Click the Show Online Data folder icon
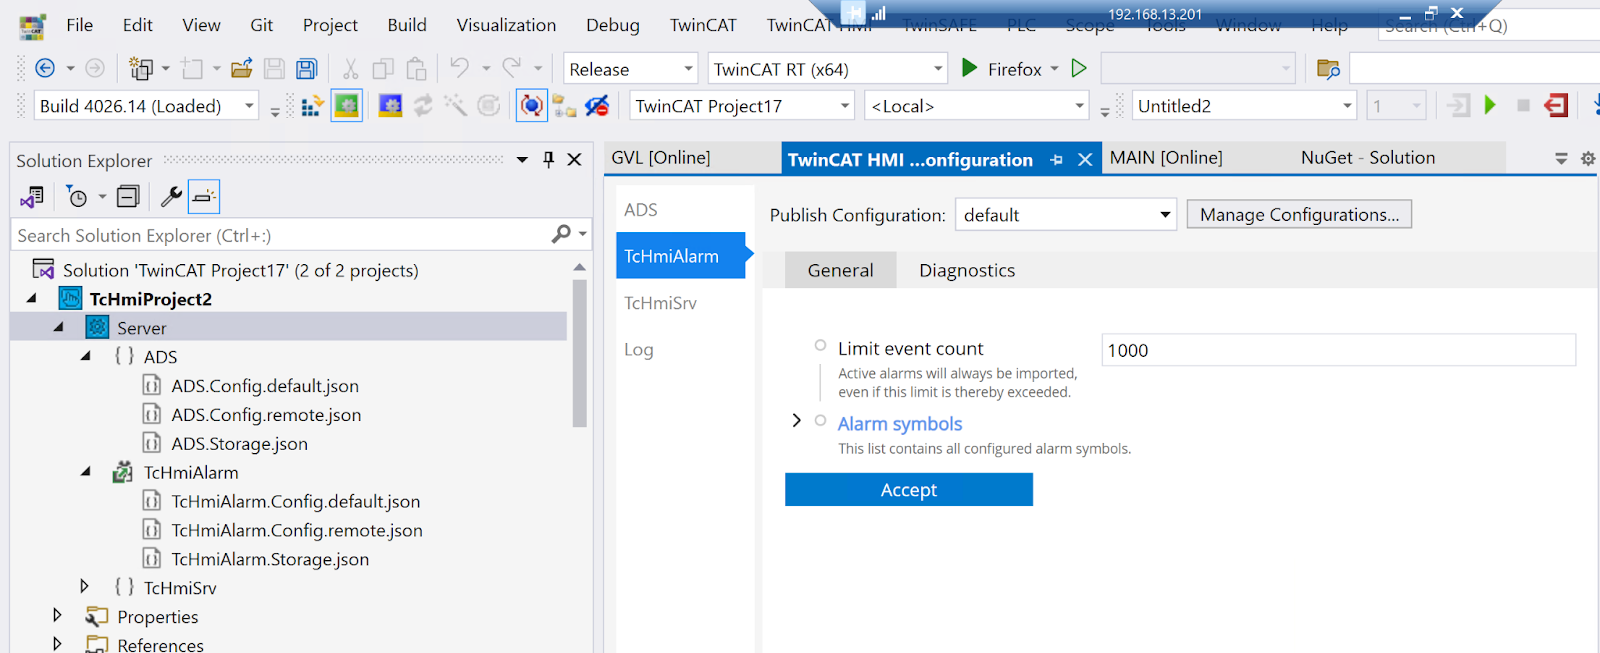The width and height of the screenshot is (1600, 653). 564,105
